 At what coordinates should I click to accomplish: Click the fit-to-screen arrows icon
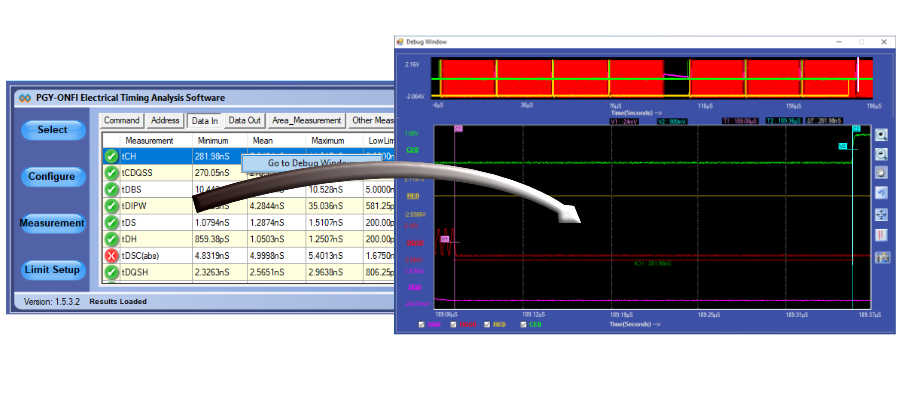[881, 214]
